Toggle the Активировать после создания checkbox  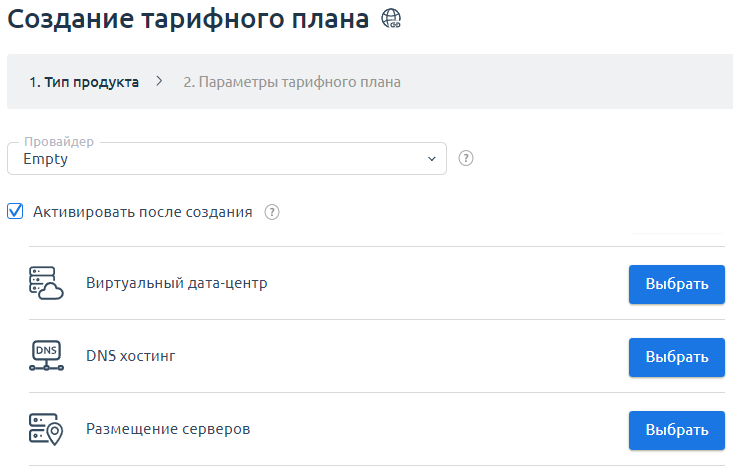point(15,211)
